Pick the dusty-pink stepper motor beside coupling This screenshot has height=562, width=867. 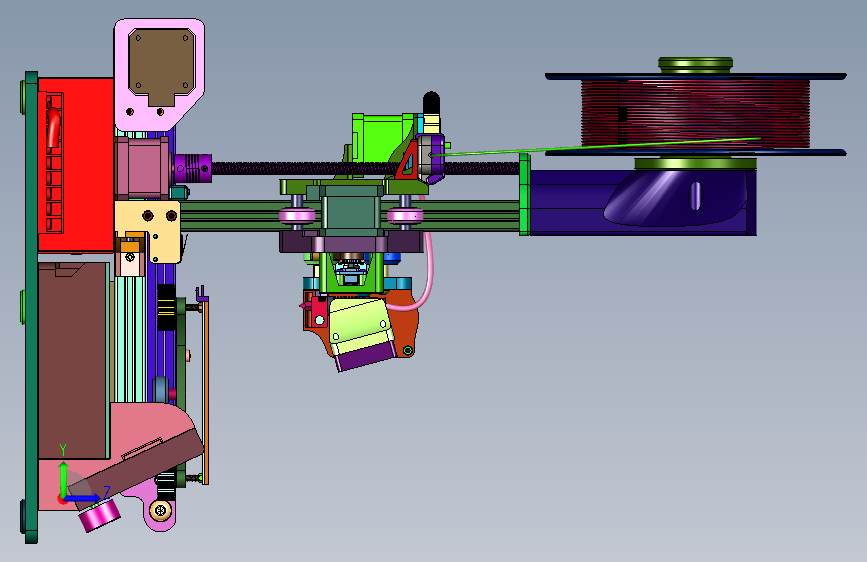[142, 168]
